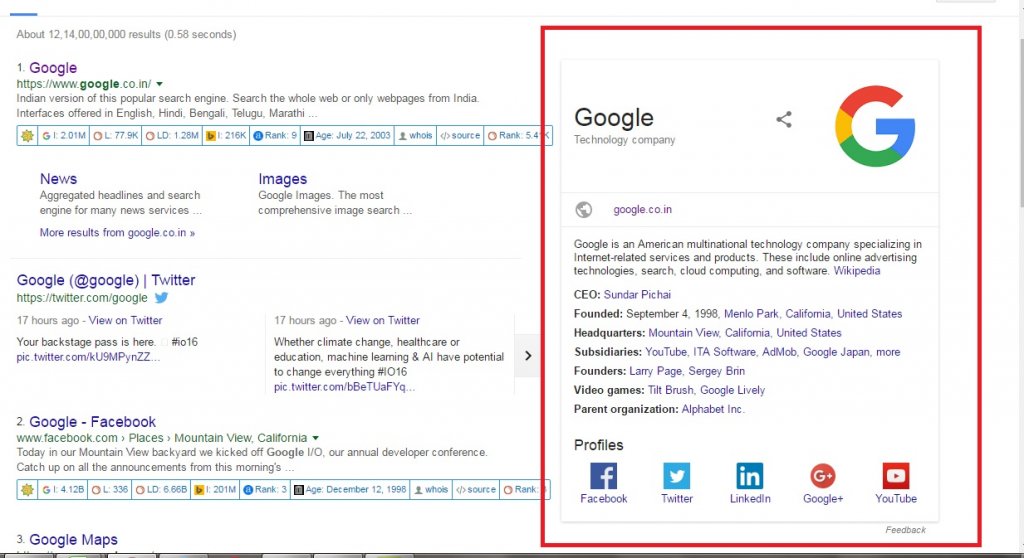
Task: Open pic.twitter.com/bBeTUaFYq link
Action: [344, 387]
